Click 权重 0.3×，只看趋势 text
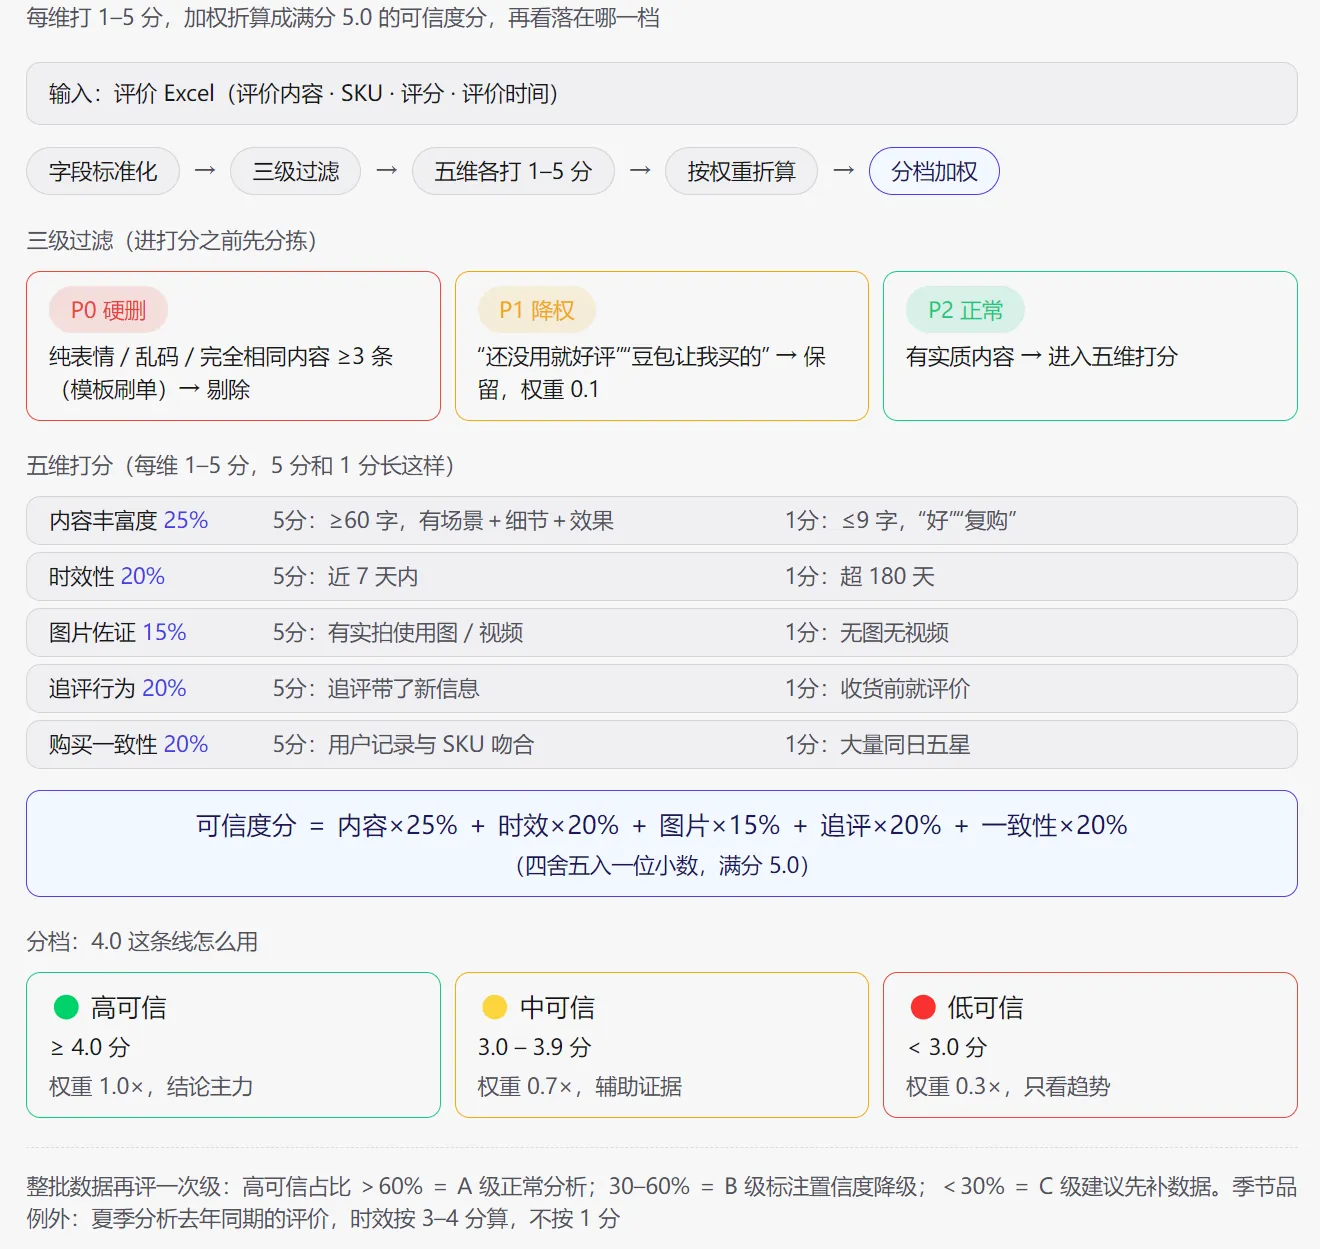1320x1249 pixels. coord(1008,1087)
